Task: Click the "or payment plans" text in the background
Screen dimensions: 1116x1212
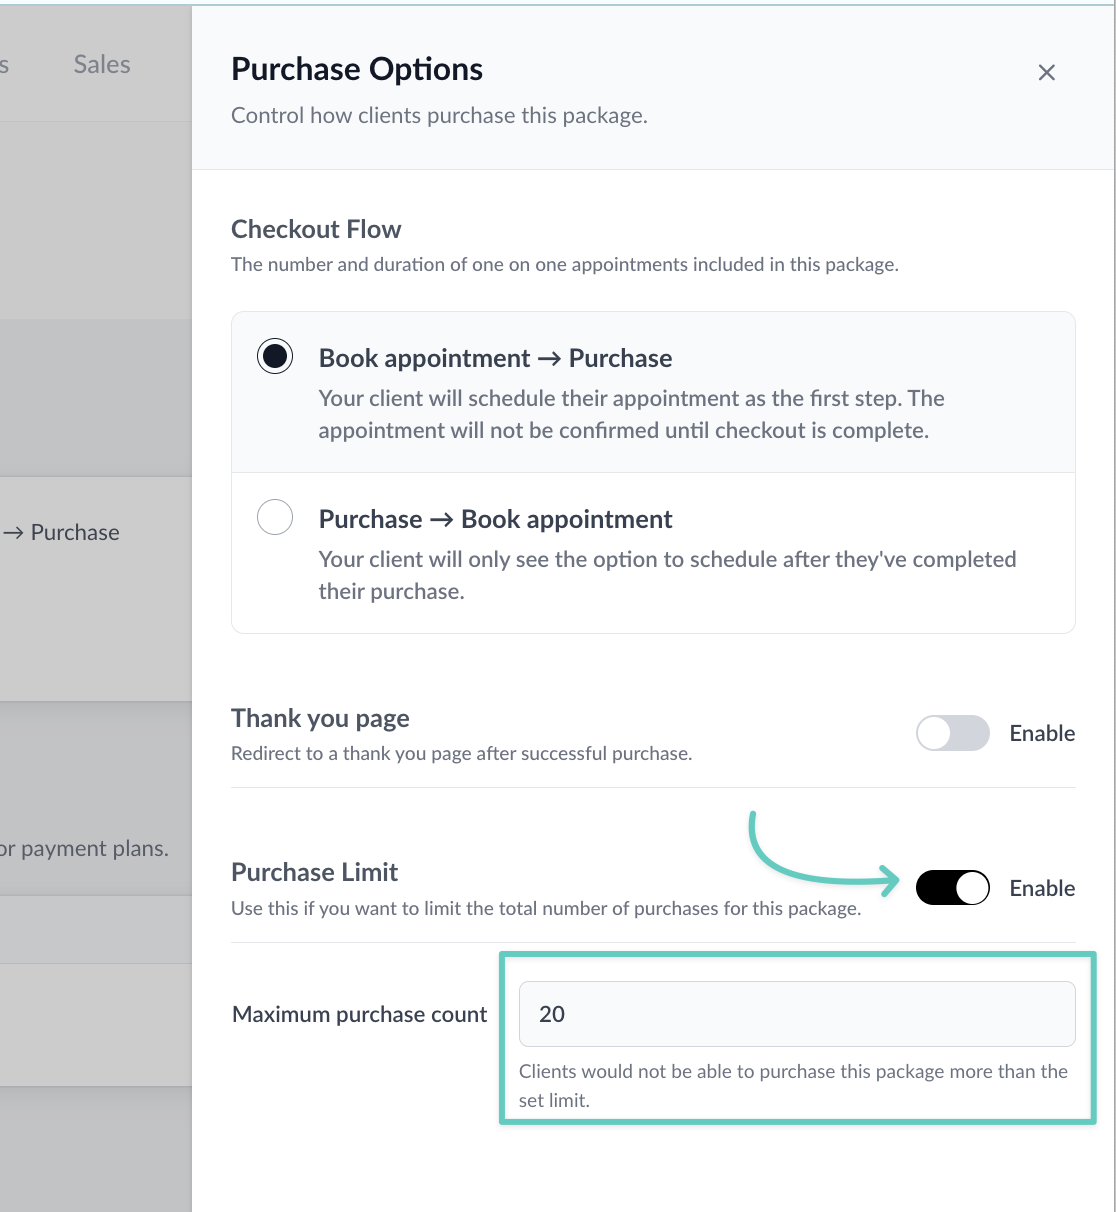Action: click(84, 848)
